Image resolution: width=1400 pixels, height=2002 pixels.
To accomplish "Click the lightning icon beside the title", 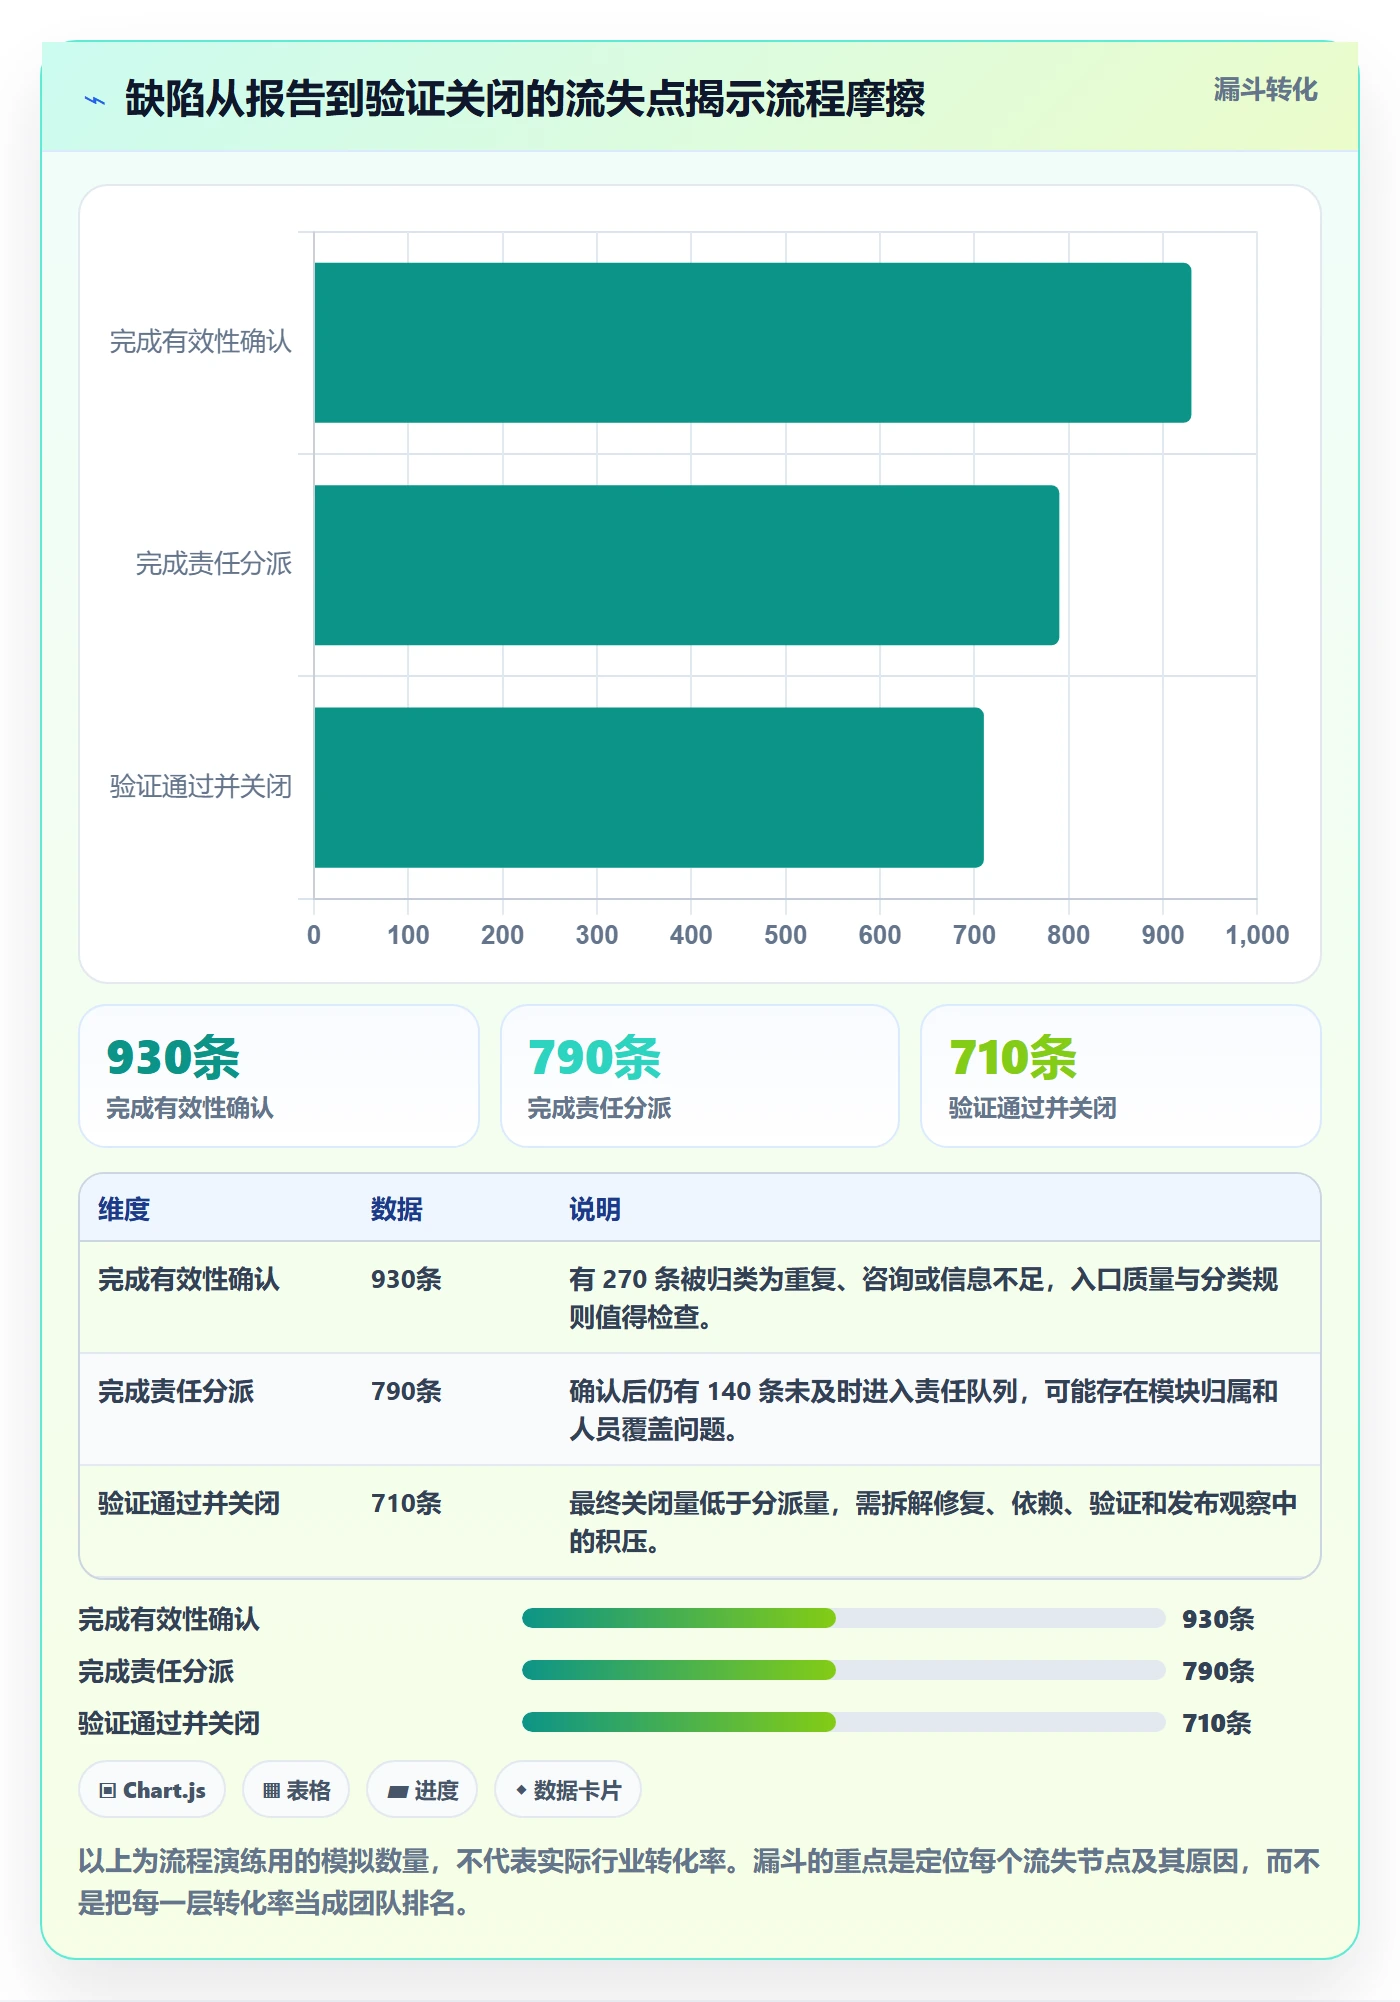I will (x=95, y=100).
